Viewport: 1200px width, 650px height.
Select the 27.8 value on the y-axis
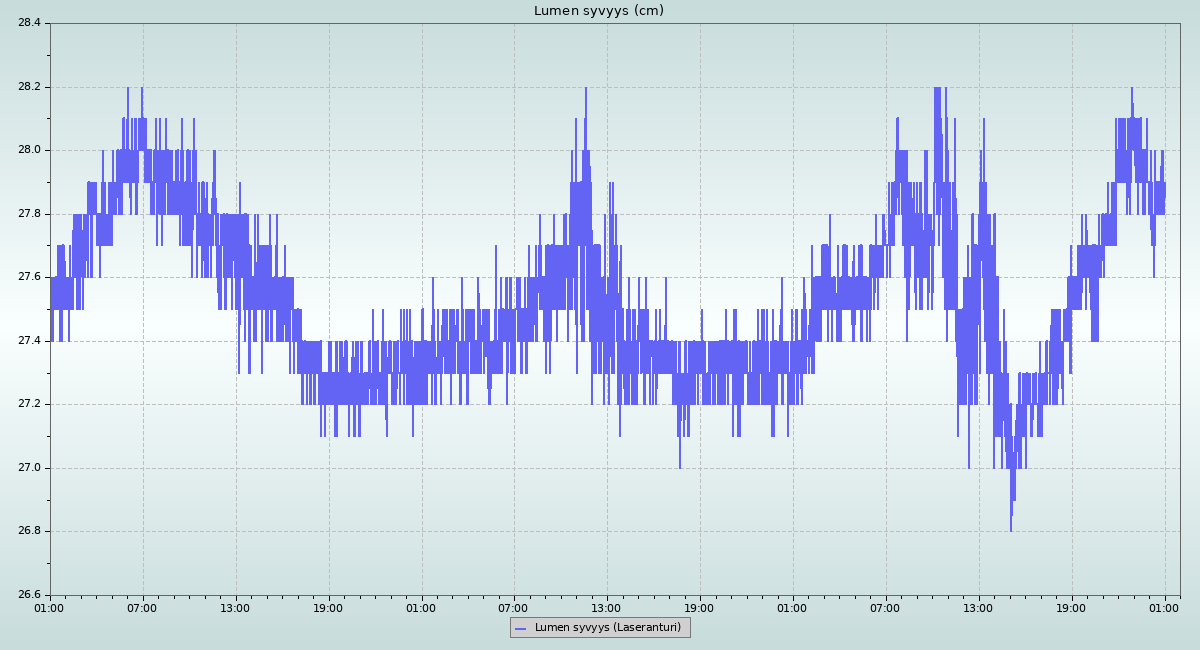pyautogui.click(x=29, y=214)
